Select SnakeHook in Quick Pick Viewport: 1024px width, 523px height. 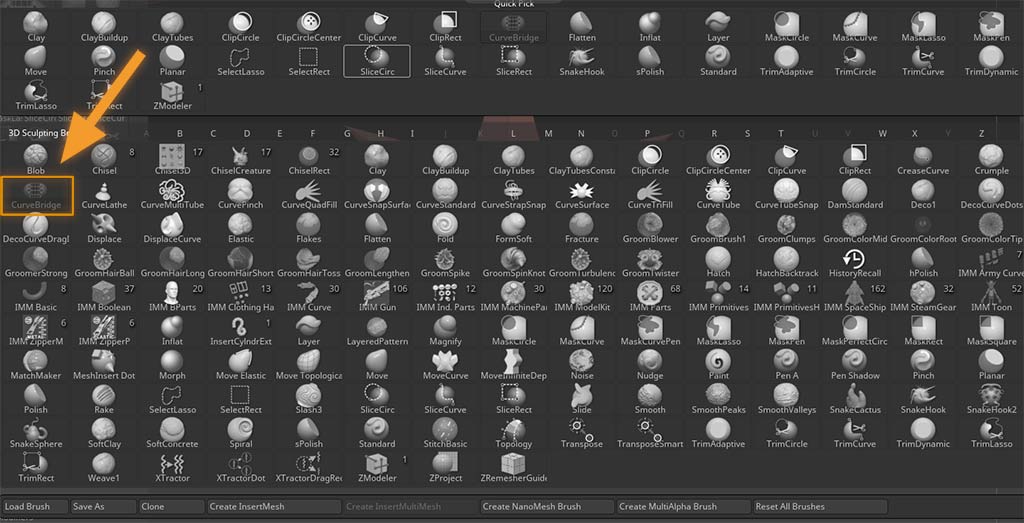pyautogui.click(x=581, y=61)
